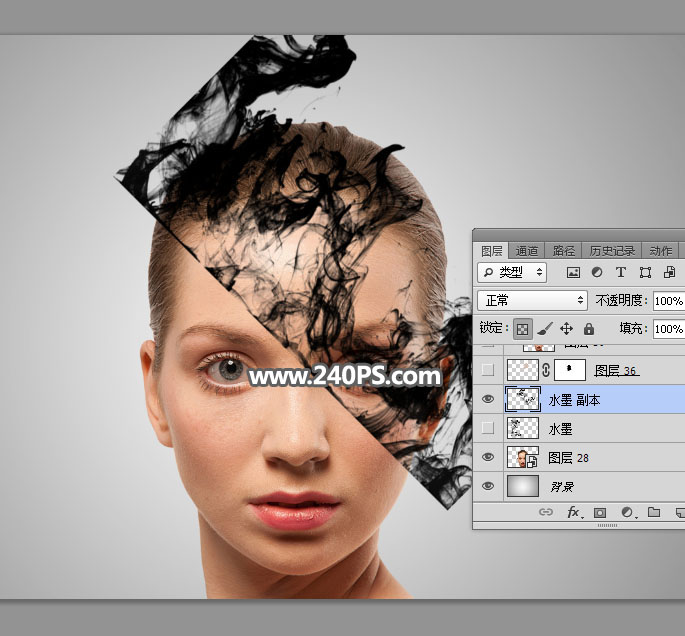
Task: Select layer named 图层 28
Action: (568, 458)
